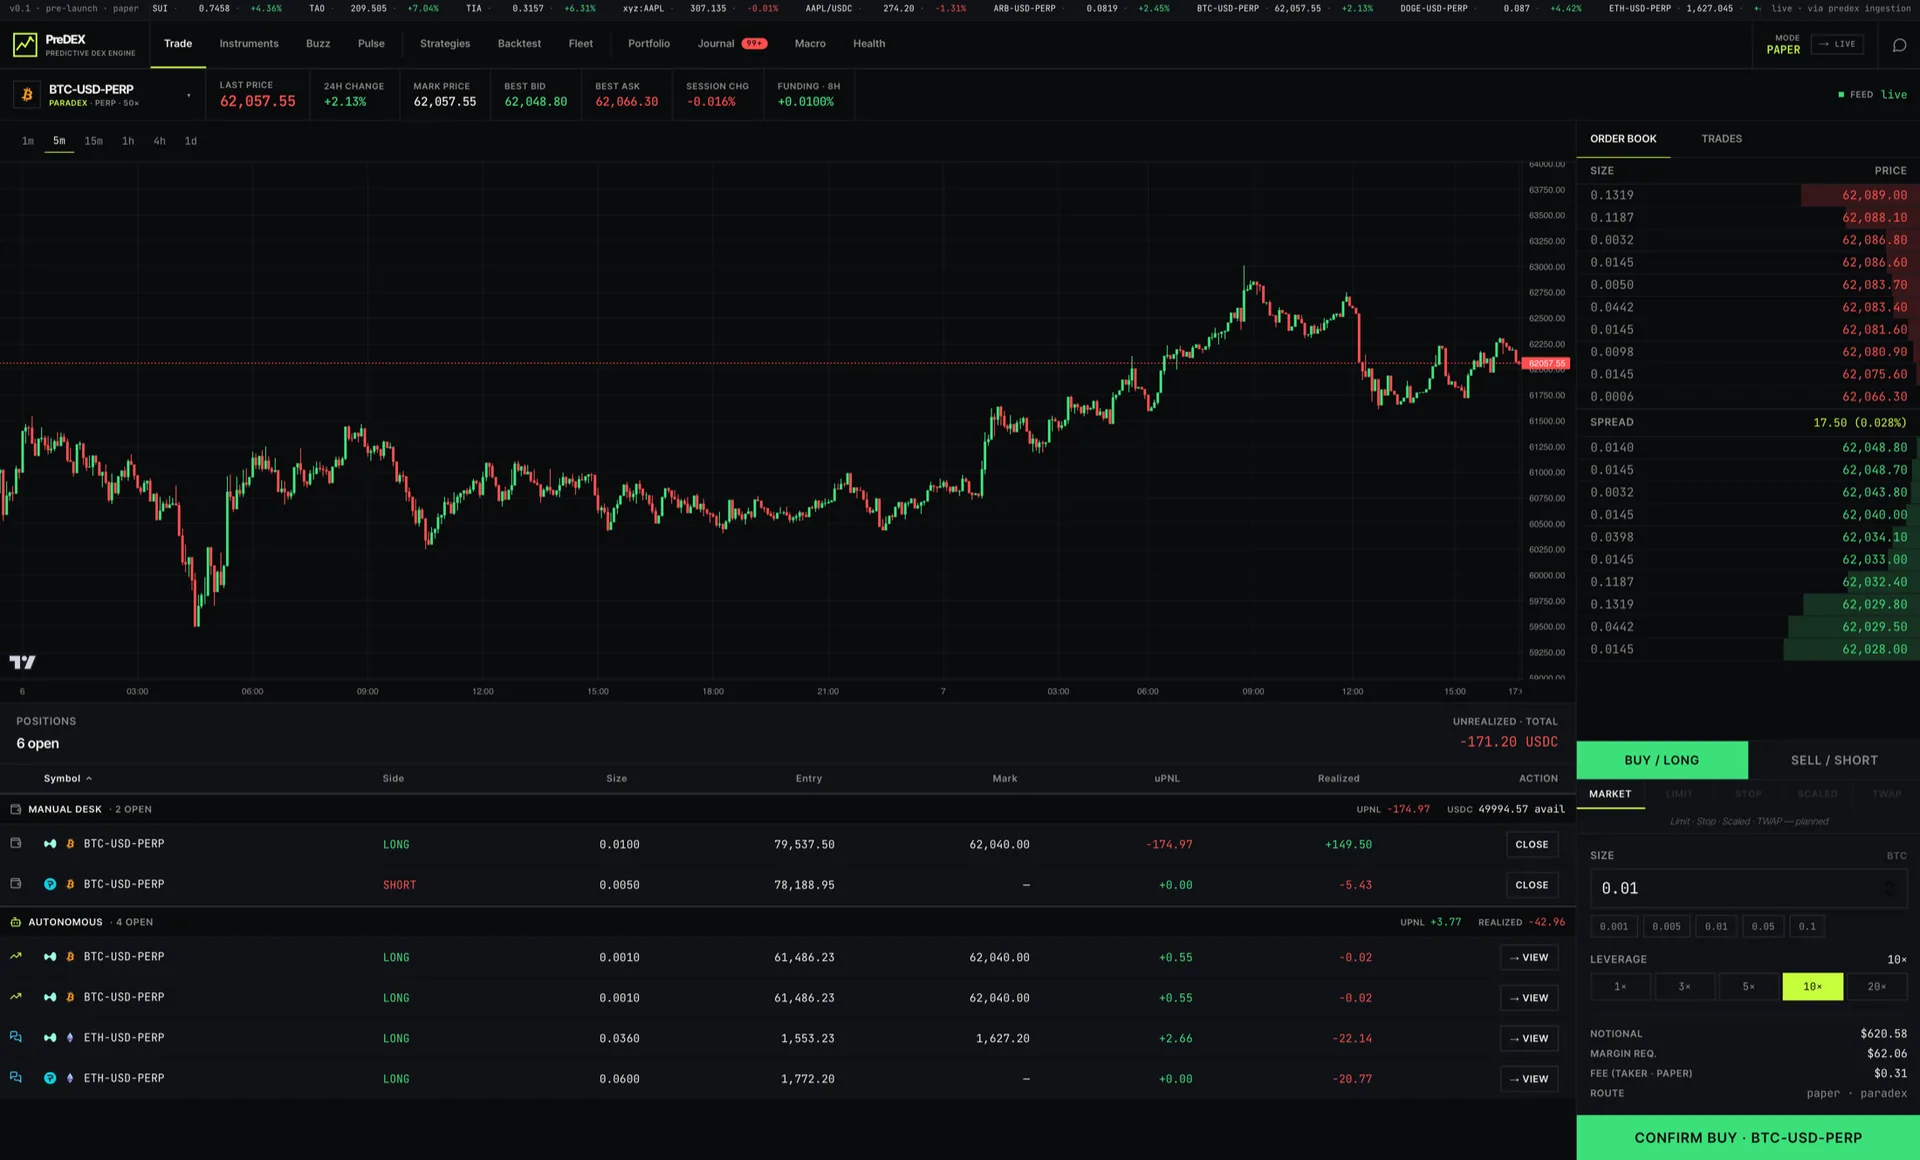Set leverage to 20×
Viewport: 1920px width, 1160px height.
[1876, 987]
